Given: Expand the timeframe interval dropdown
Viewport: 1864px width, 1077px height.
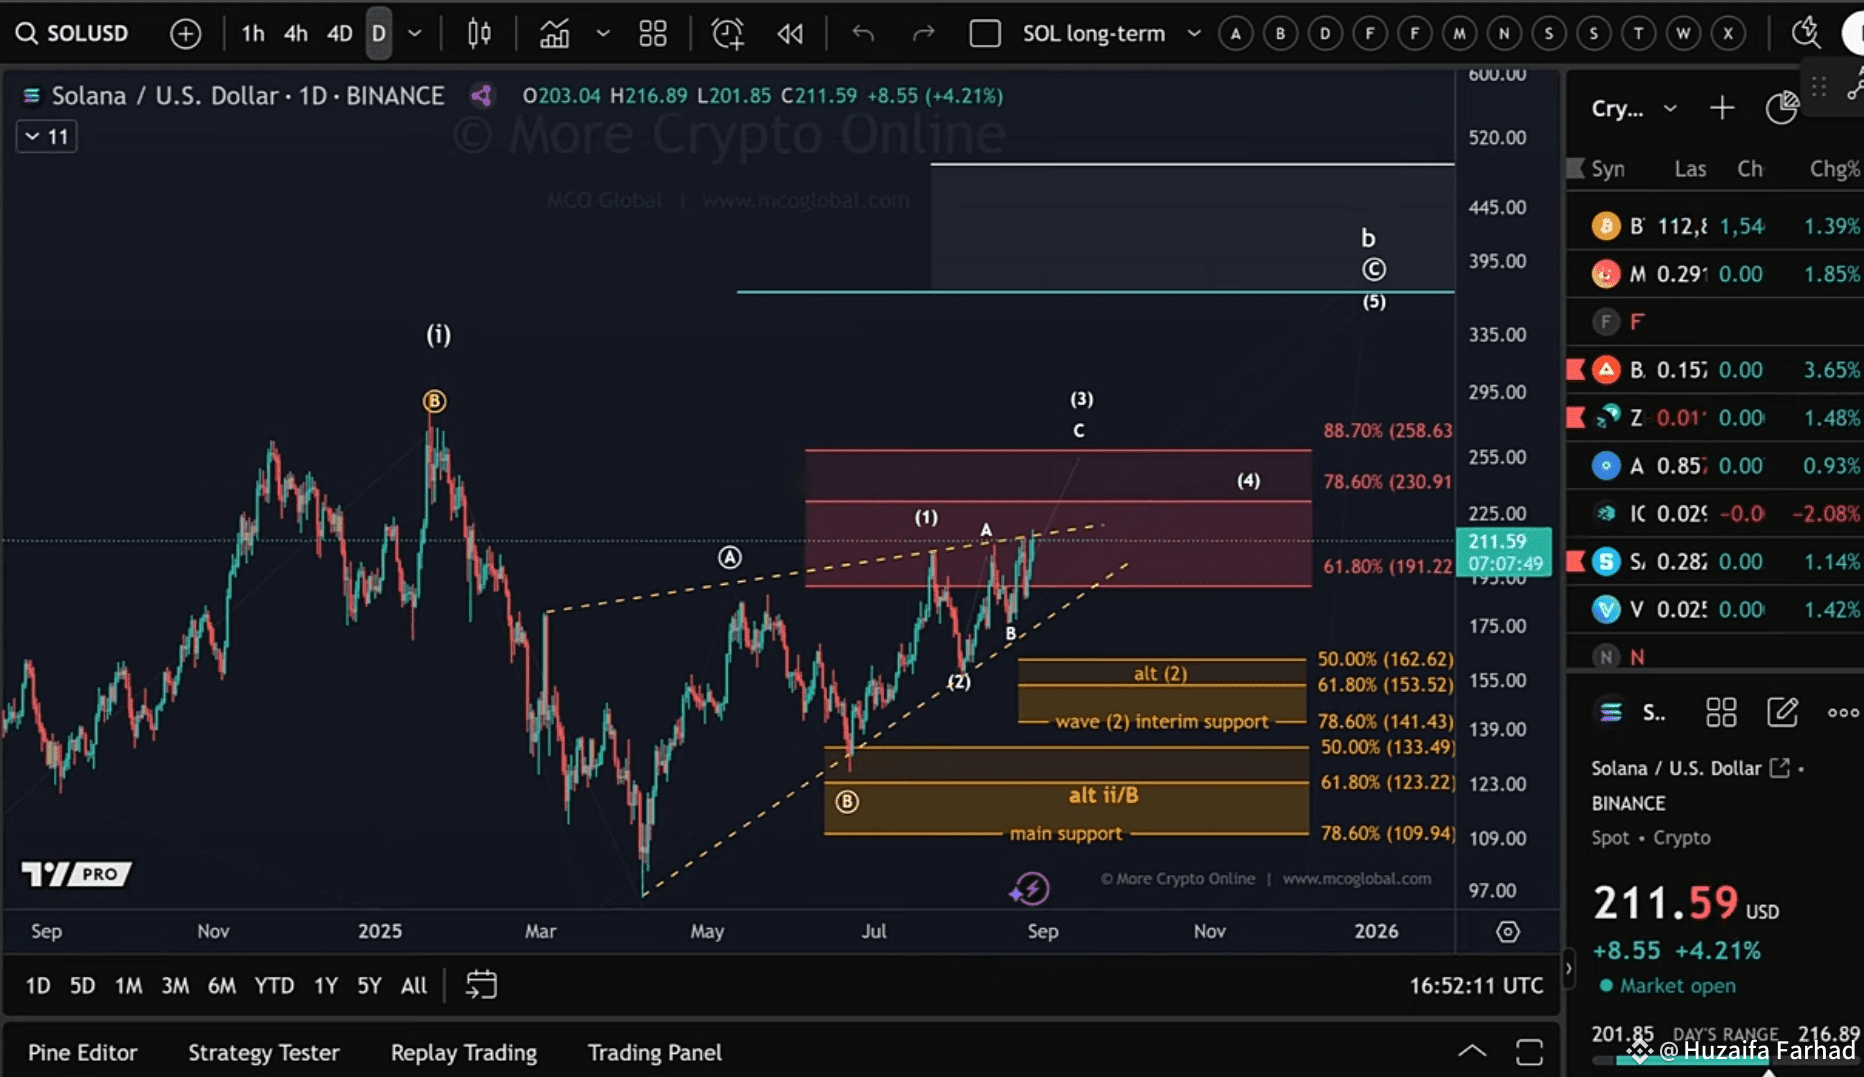Looking at the screenshot, I should (x=415, y=34).
